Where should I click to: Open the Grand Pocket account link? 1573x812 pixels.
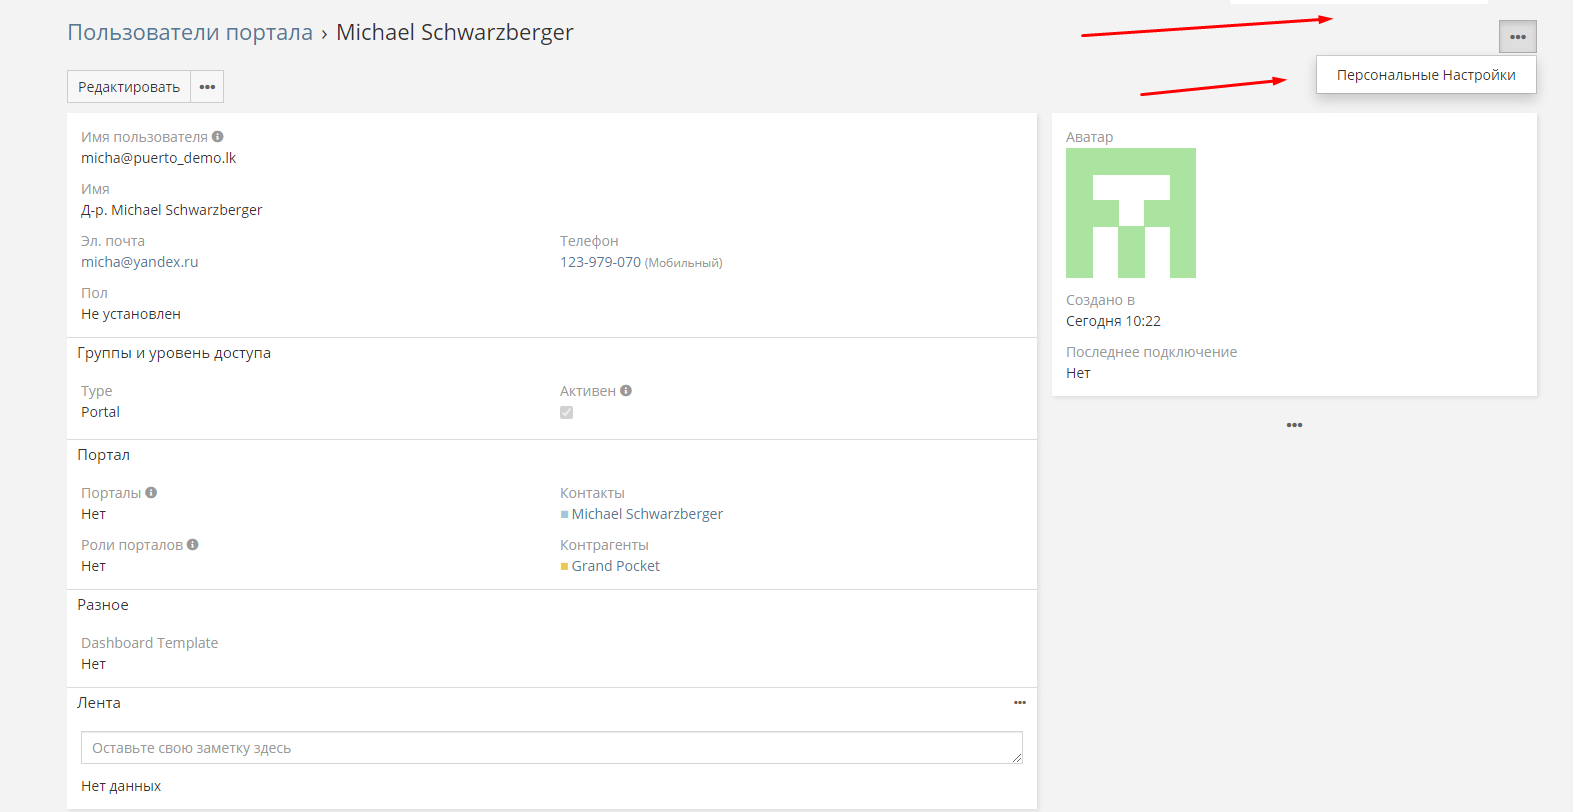tap(615, 566)
